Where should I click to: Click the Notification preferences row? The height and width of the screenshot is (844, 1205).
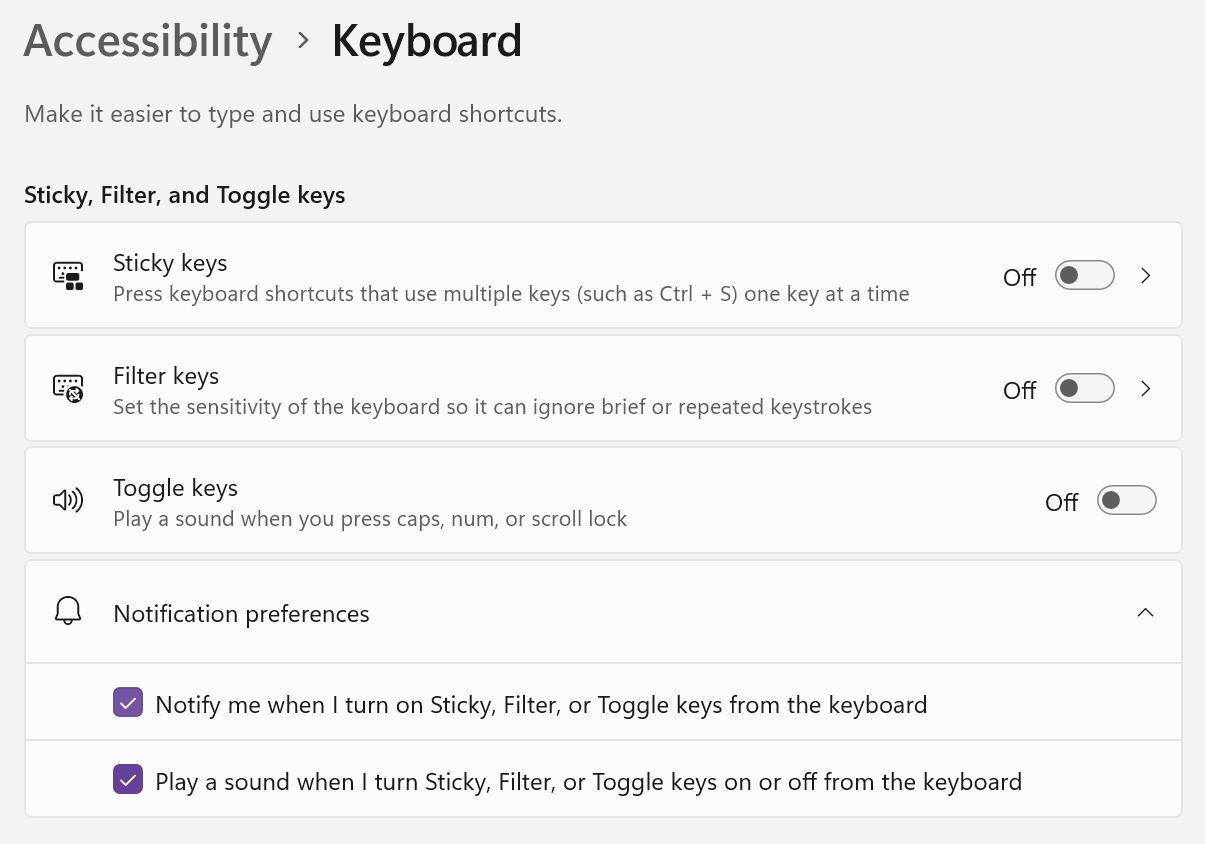pos(600,612)
